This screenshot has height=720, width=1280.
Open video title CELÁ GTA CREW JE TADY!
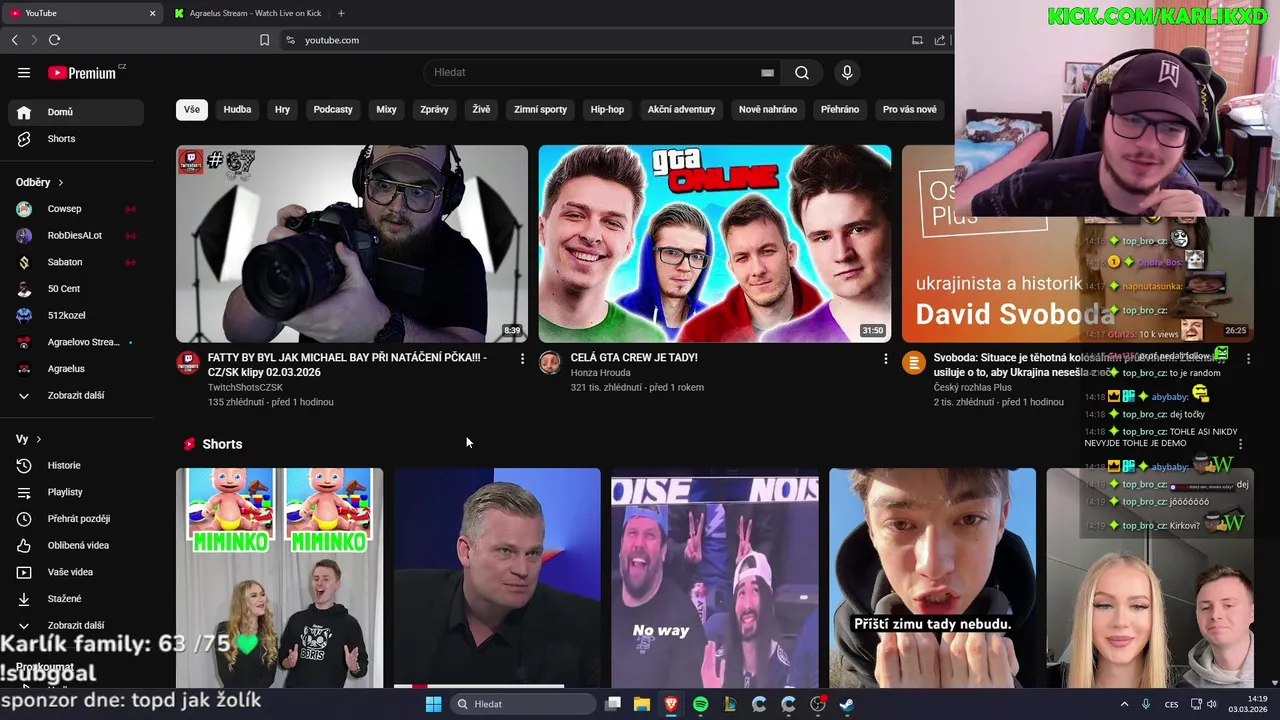pyautogui.click(x=634, y=357)
